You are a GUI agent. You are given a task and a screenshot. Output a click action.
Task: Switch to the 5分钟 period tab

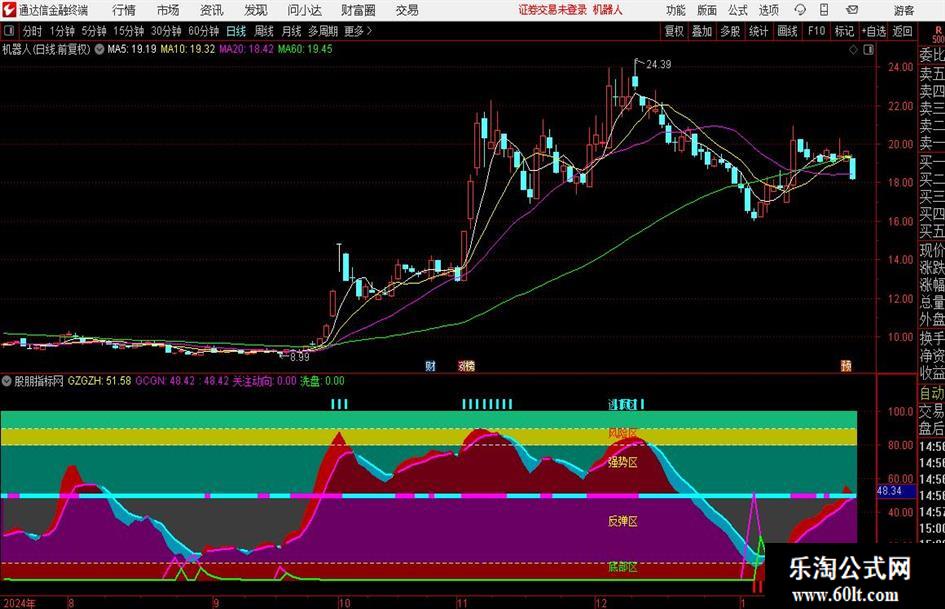(94, 31)
